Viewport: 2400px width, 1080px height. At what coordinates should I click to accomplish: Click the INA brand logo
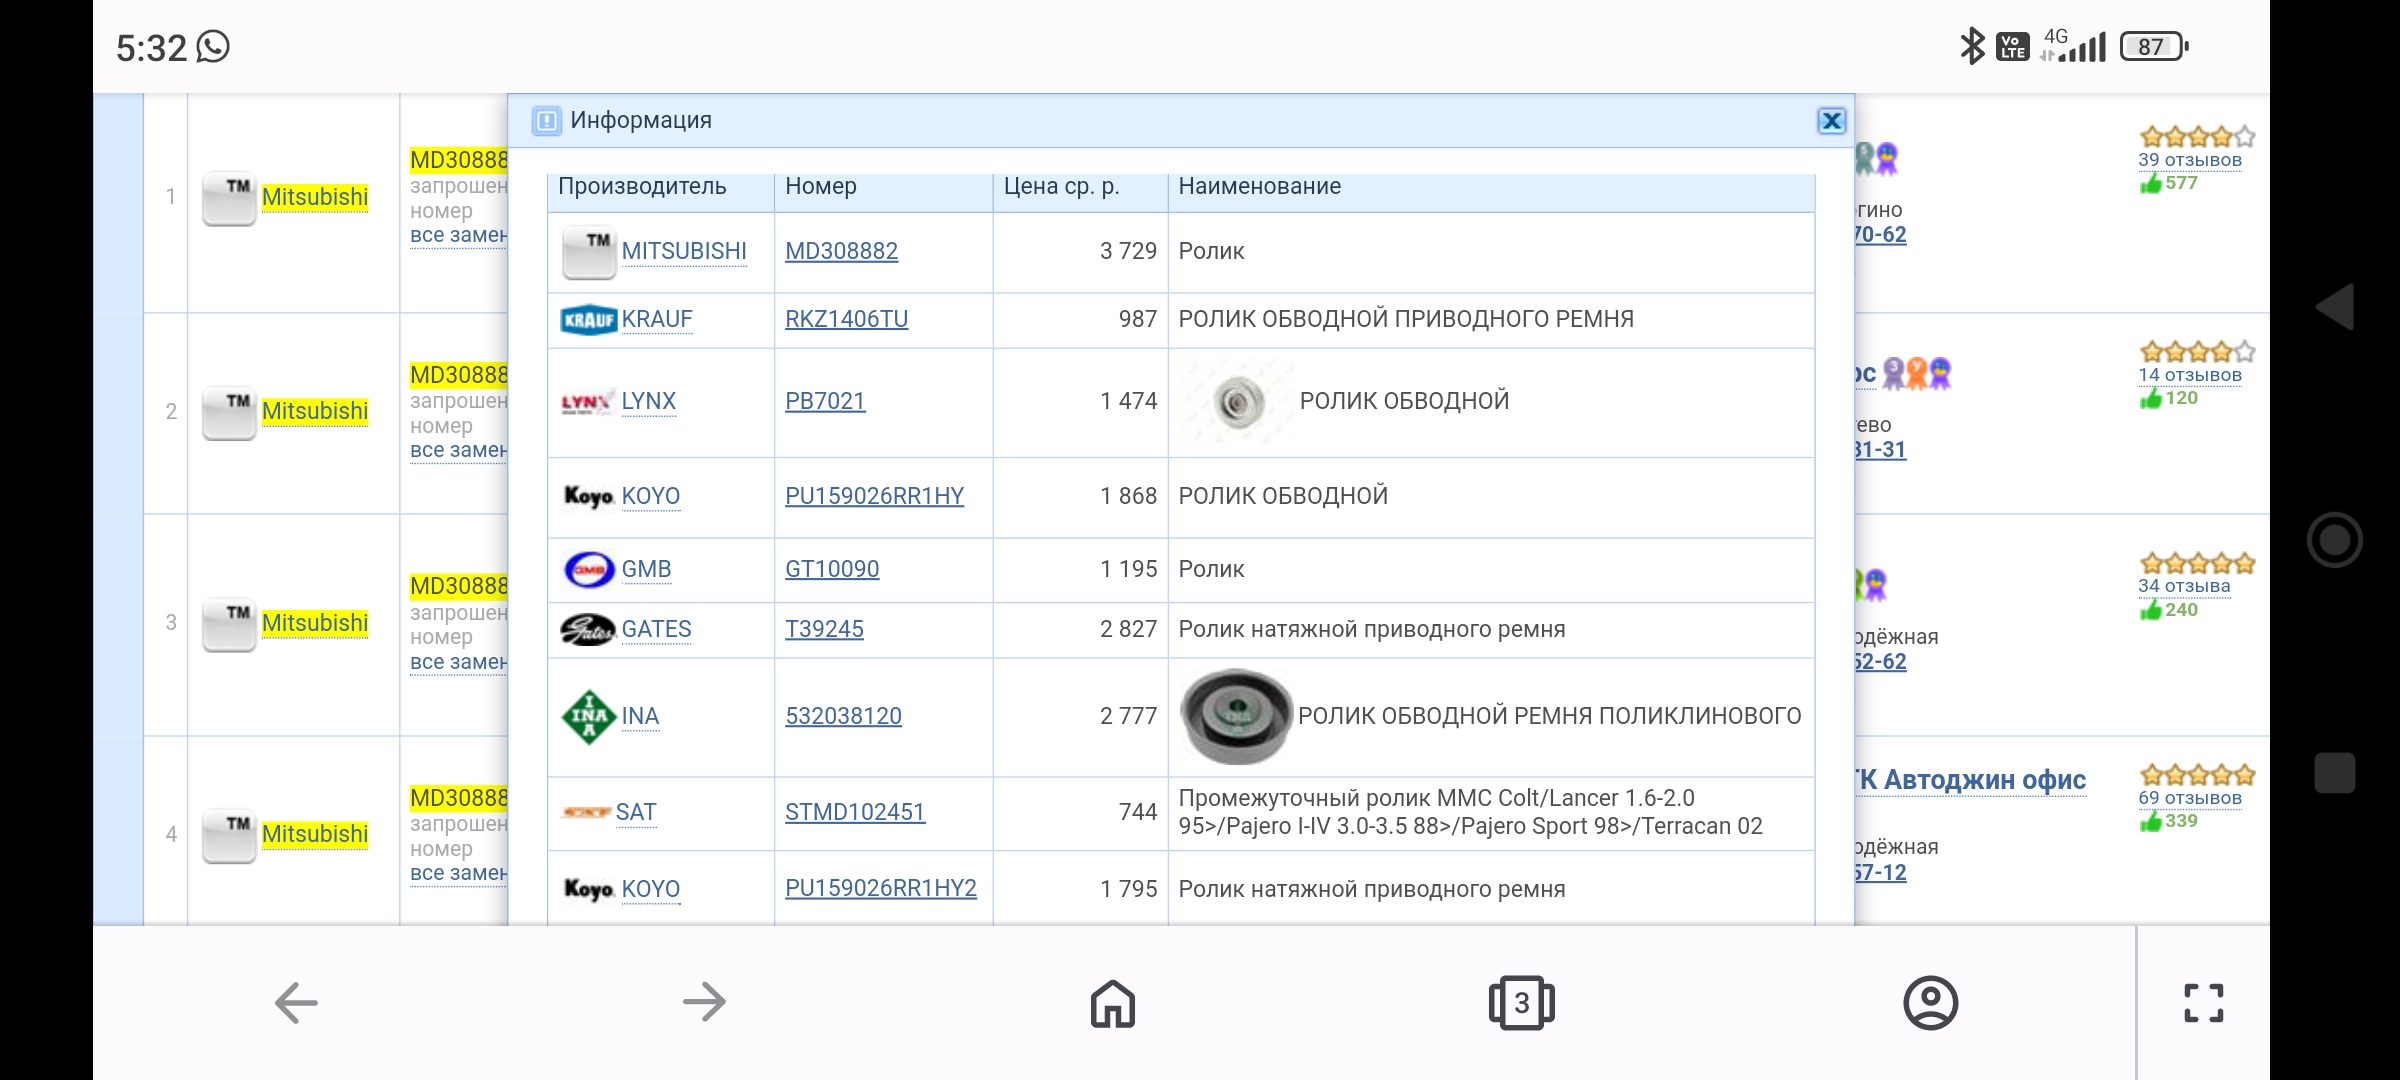tap(589, 717)
